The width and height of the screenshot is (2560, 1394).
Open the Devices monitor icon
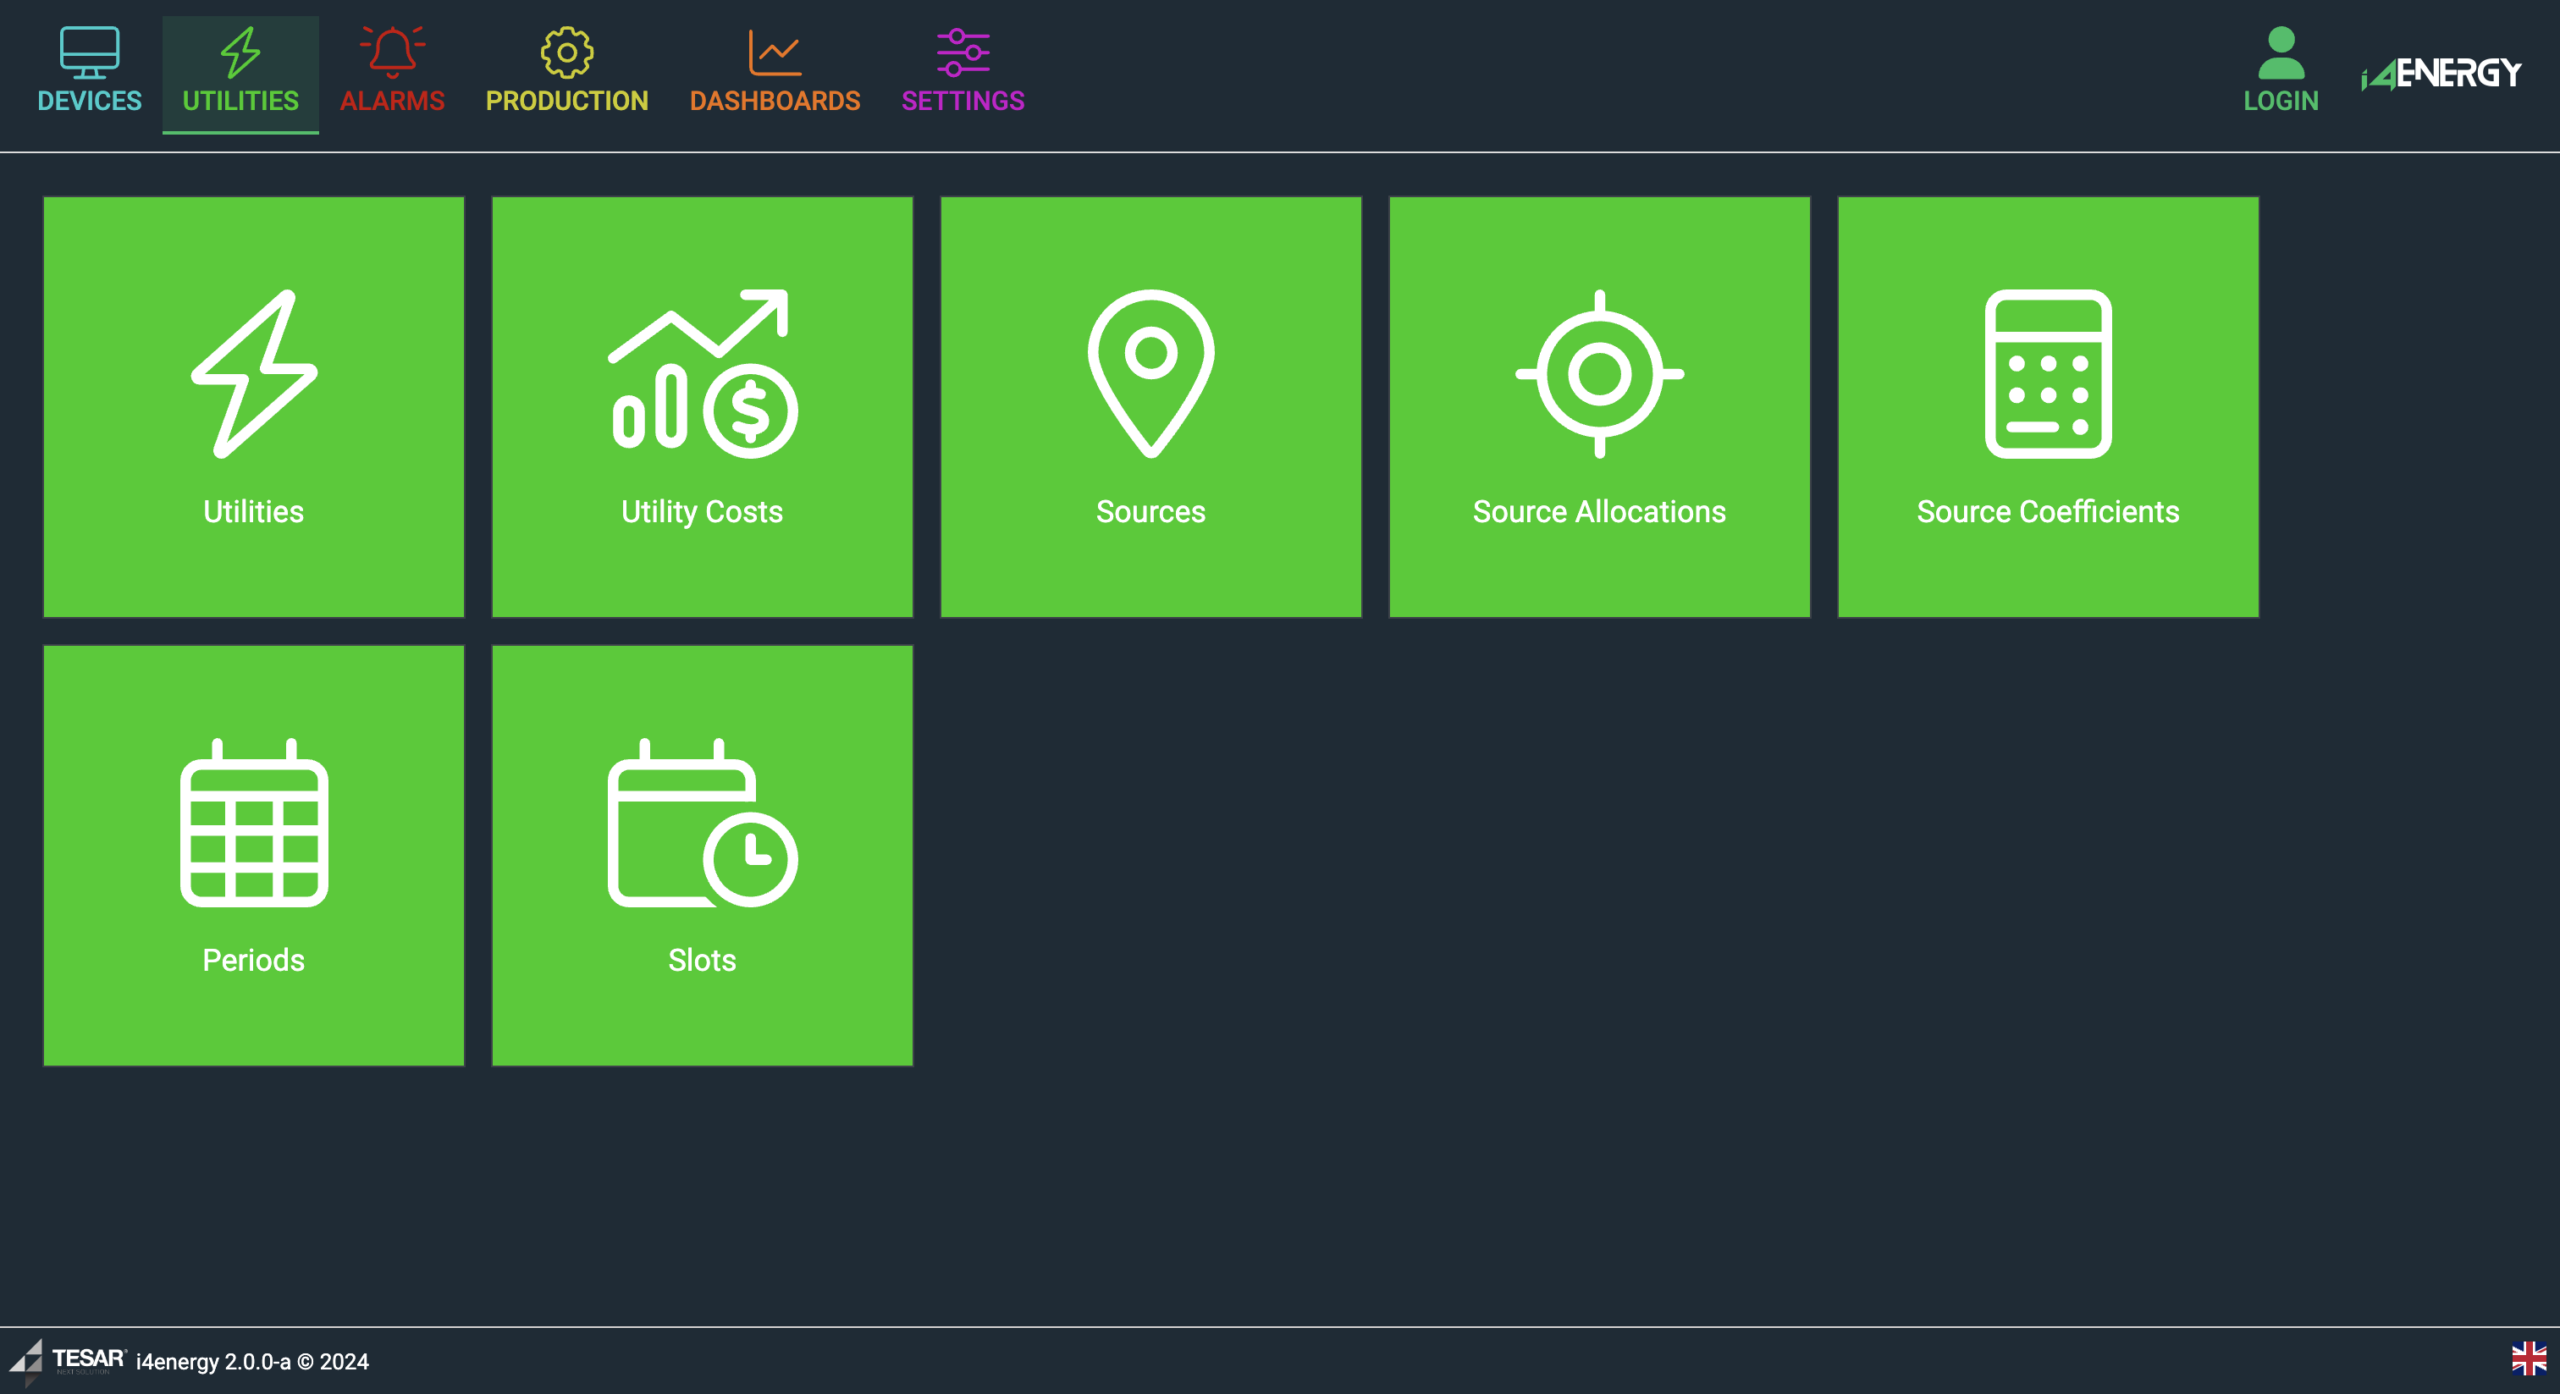point(89,52)
